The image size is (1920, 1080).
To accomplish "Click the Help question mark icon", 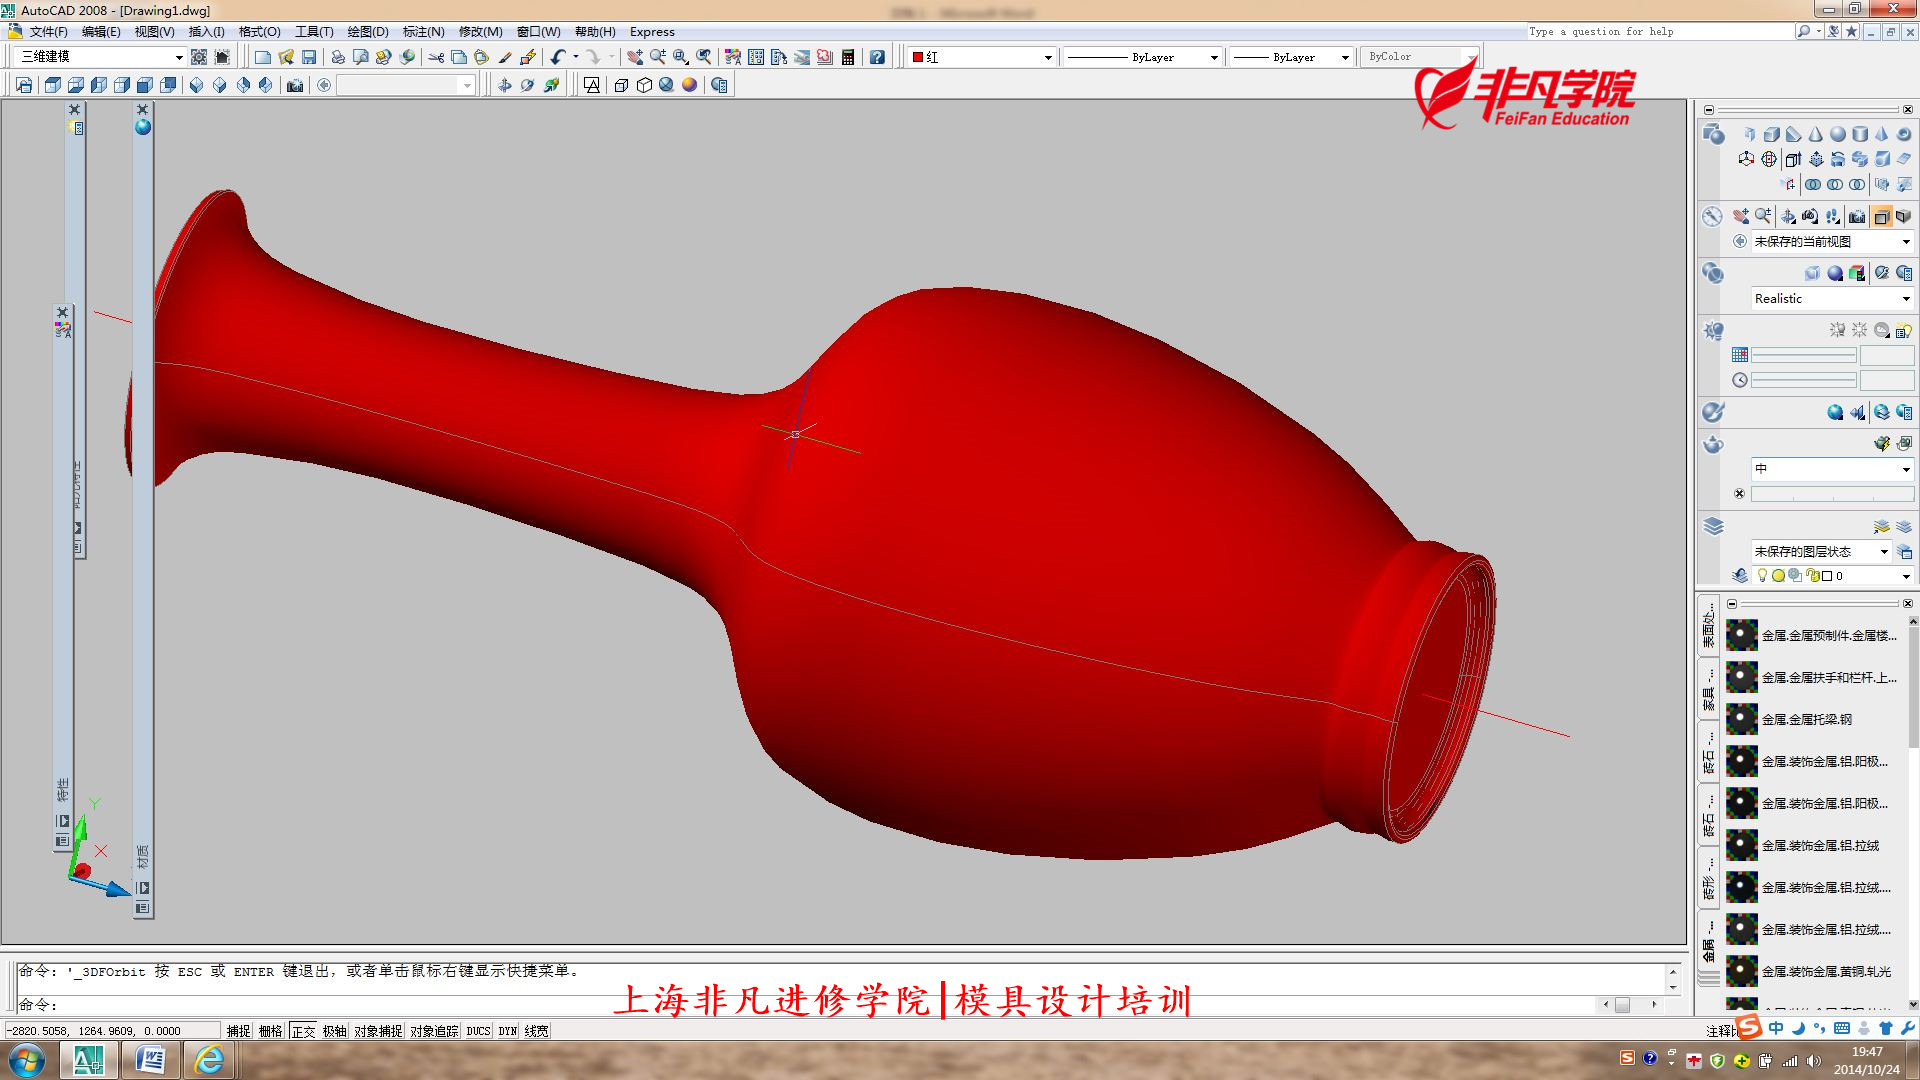I will (877, 57).
